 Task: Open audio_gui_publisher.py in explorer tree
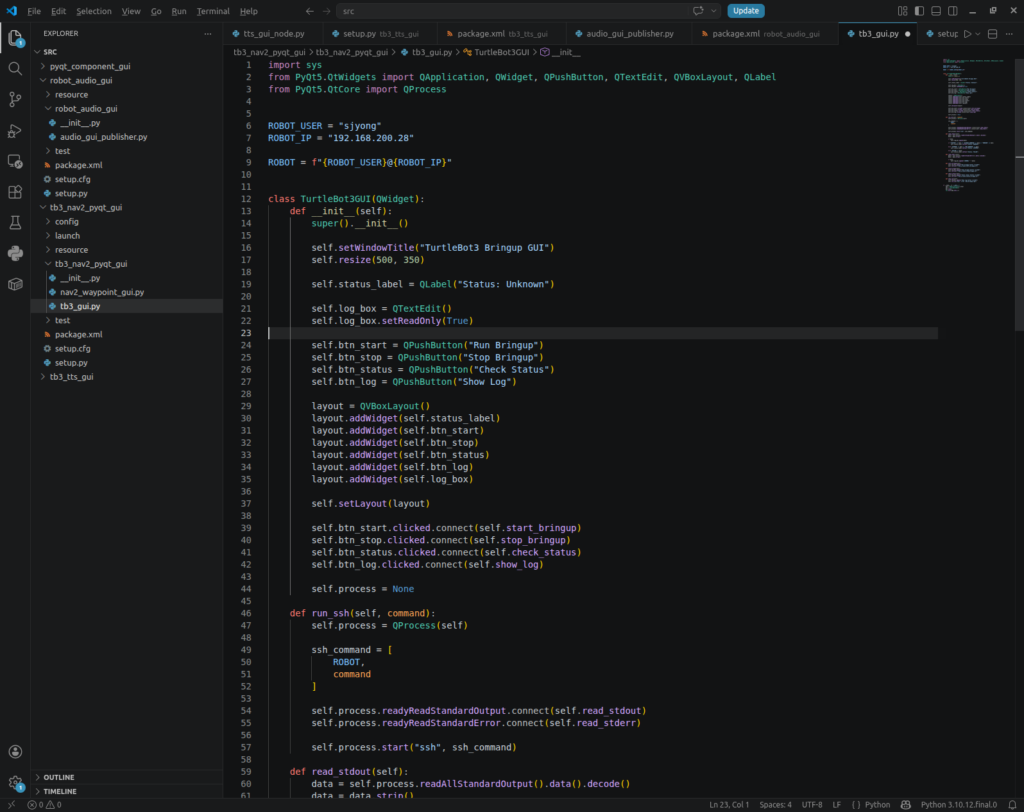point(103,137)
